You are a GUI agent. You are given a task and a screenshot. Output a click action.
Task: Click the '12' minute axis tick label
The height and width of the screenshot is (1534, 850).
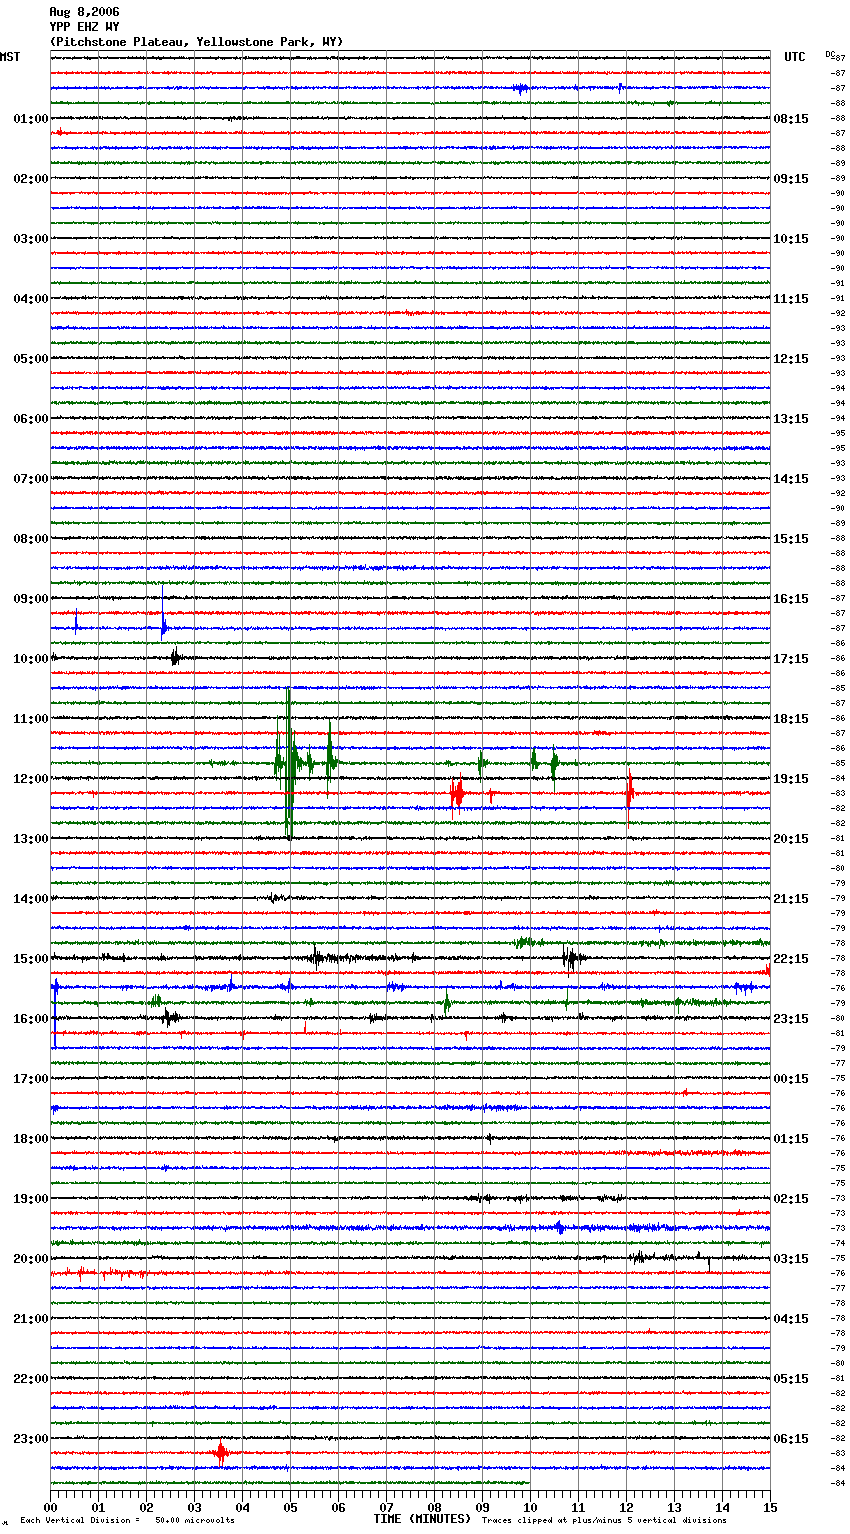pyautogui.click(x=626, y=1507)
